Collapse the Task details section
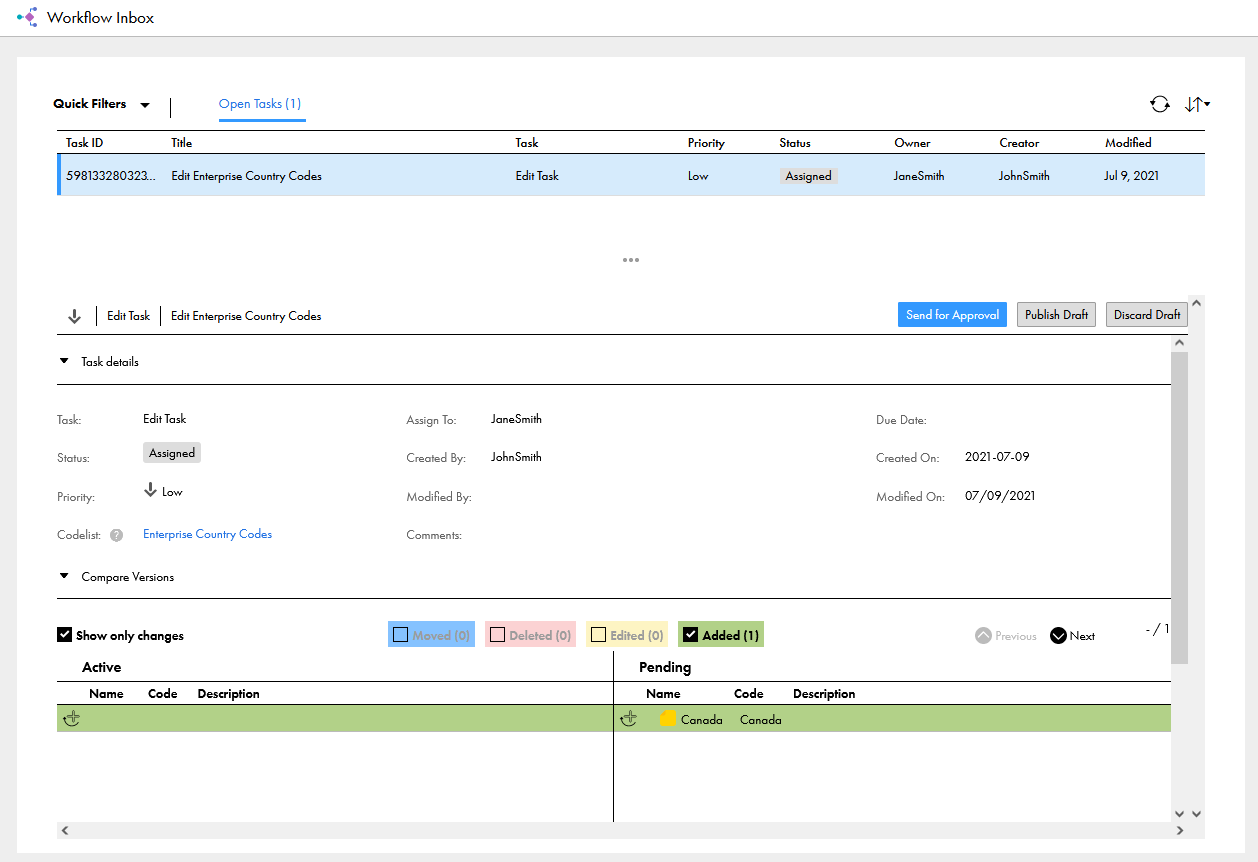Viewport: 1258px width, 862px height. 64,361
